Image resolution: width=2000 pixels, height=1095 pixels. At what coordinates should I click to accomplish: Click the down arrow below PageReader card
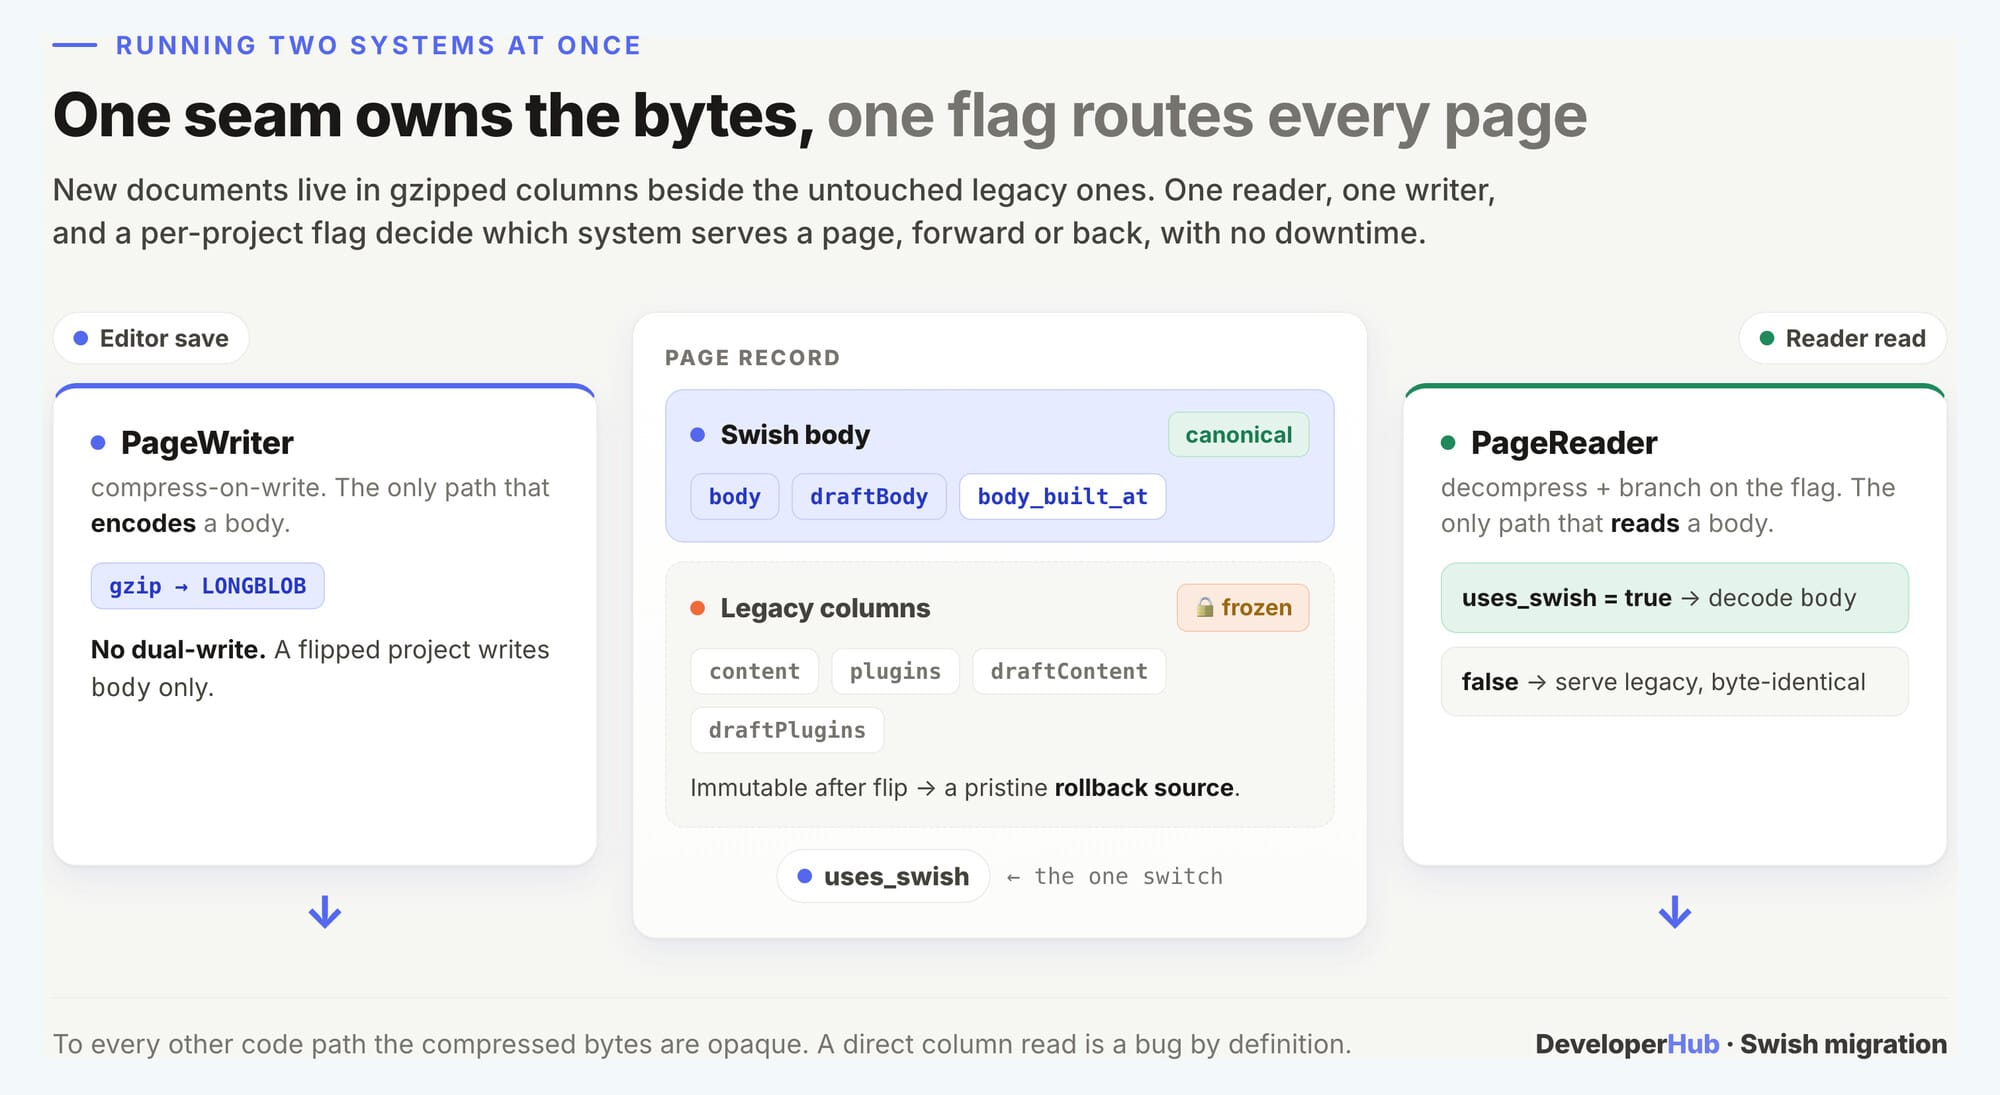click(1675, 912)
